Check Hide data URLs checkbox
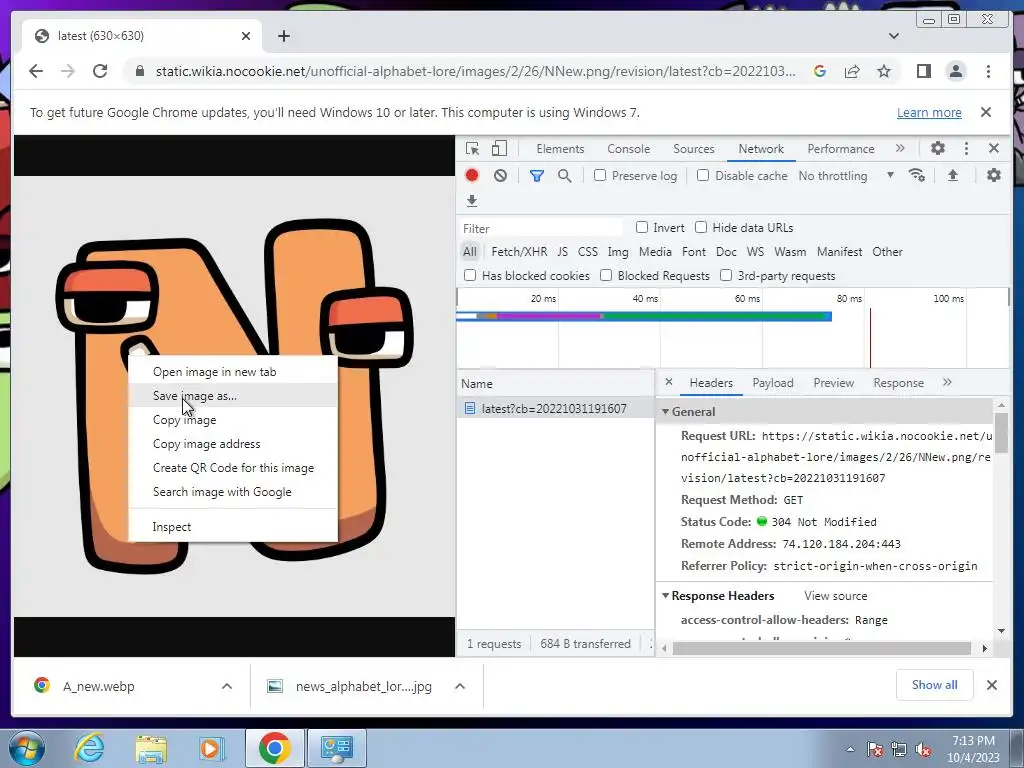Screen dimensions: 1024x768 701,227
